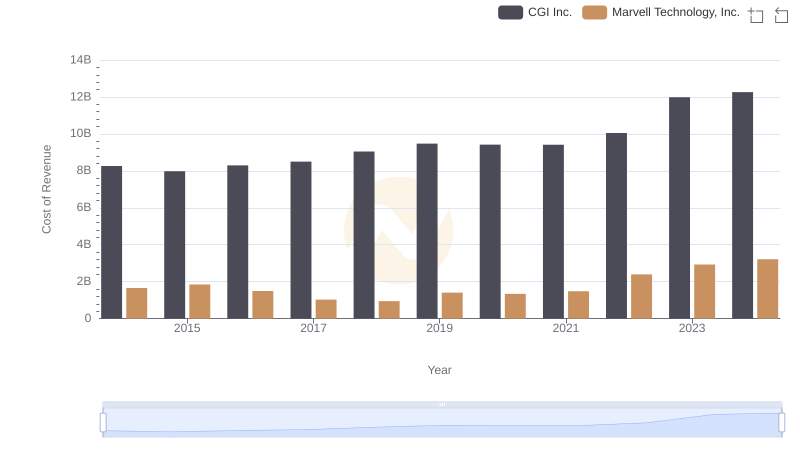
Task: Click the CGI Inc. bar for 2019
Action: pos(427,231)
